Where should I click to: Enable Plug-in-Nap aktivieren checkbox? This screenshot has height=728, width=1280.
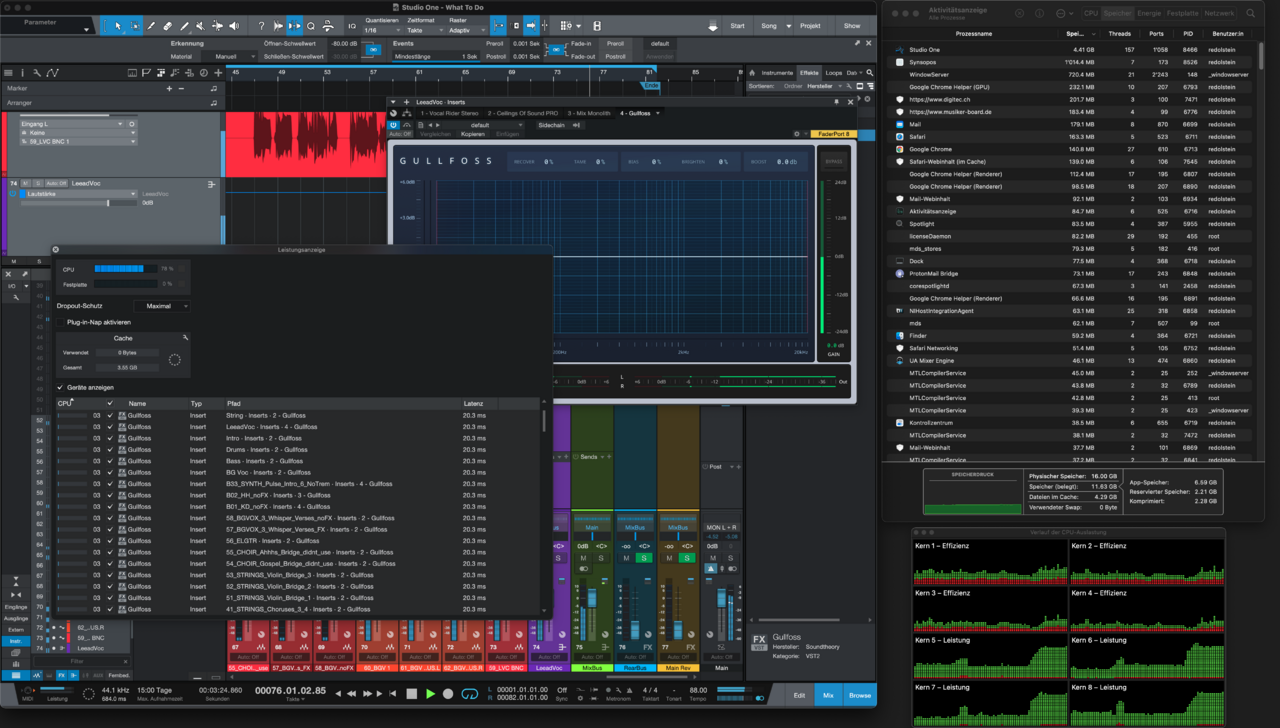[x=60, y=322]
